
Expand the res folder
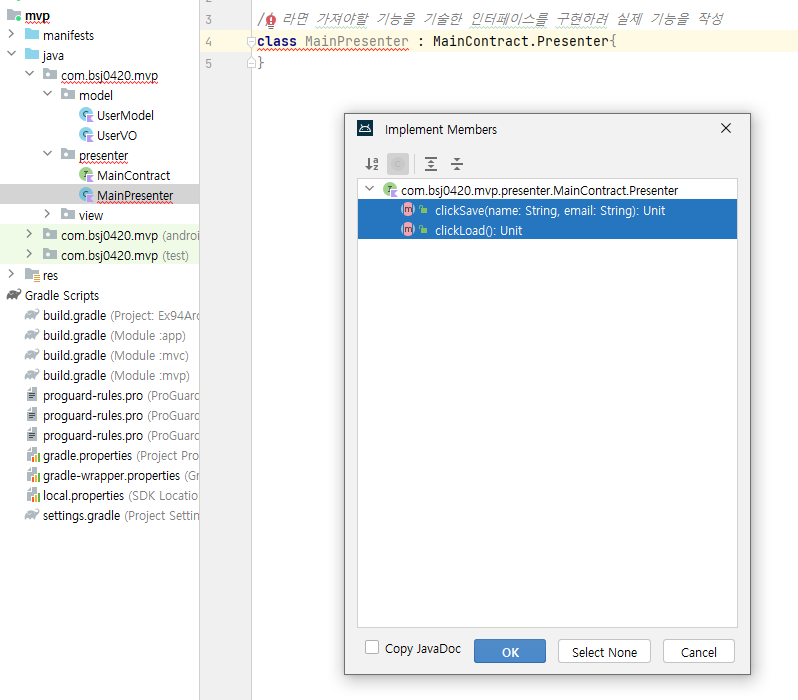point(11,274)
